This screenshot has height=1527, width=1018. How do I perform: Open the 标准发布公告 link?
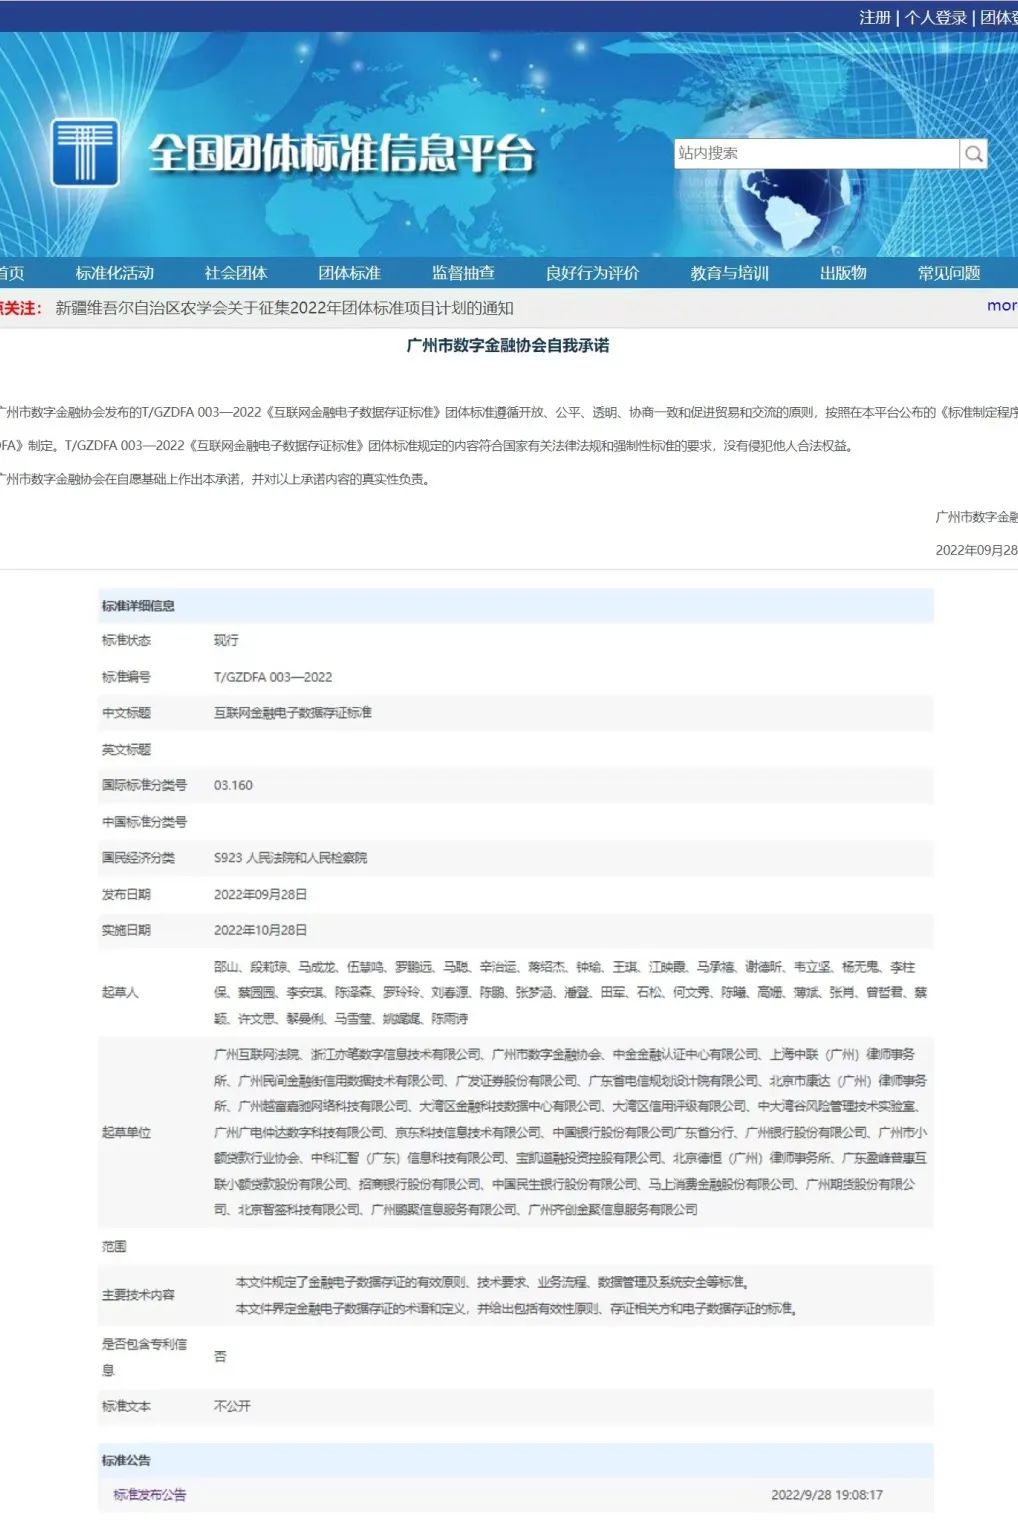tap(150, 1495)
